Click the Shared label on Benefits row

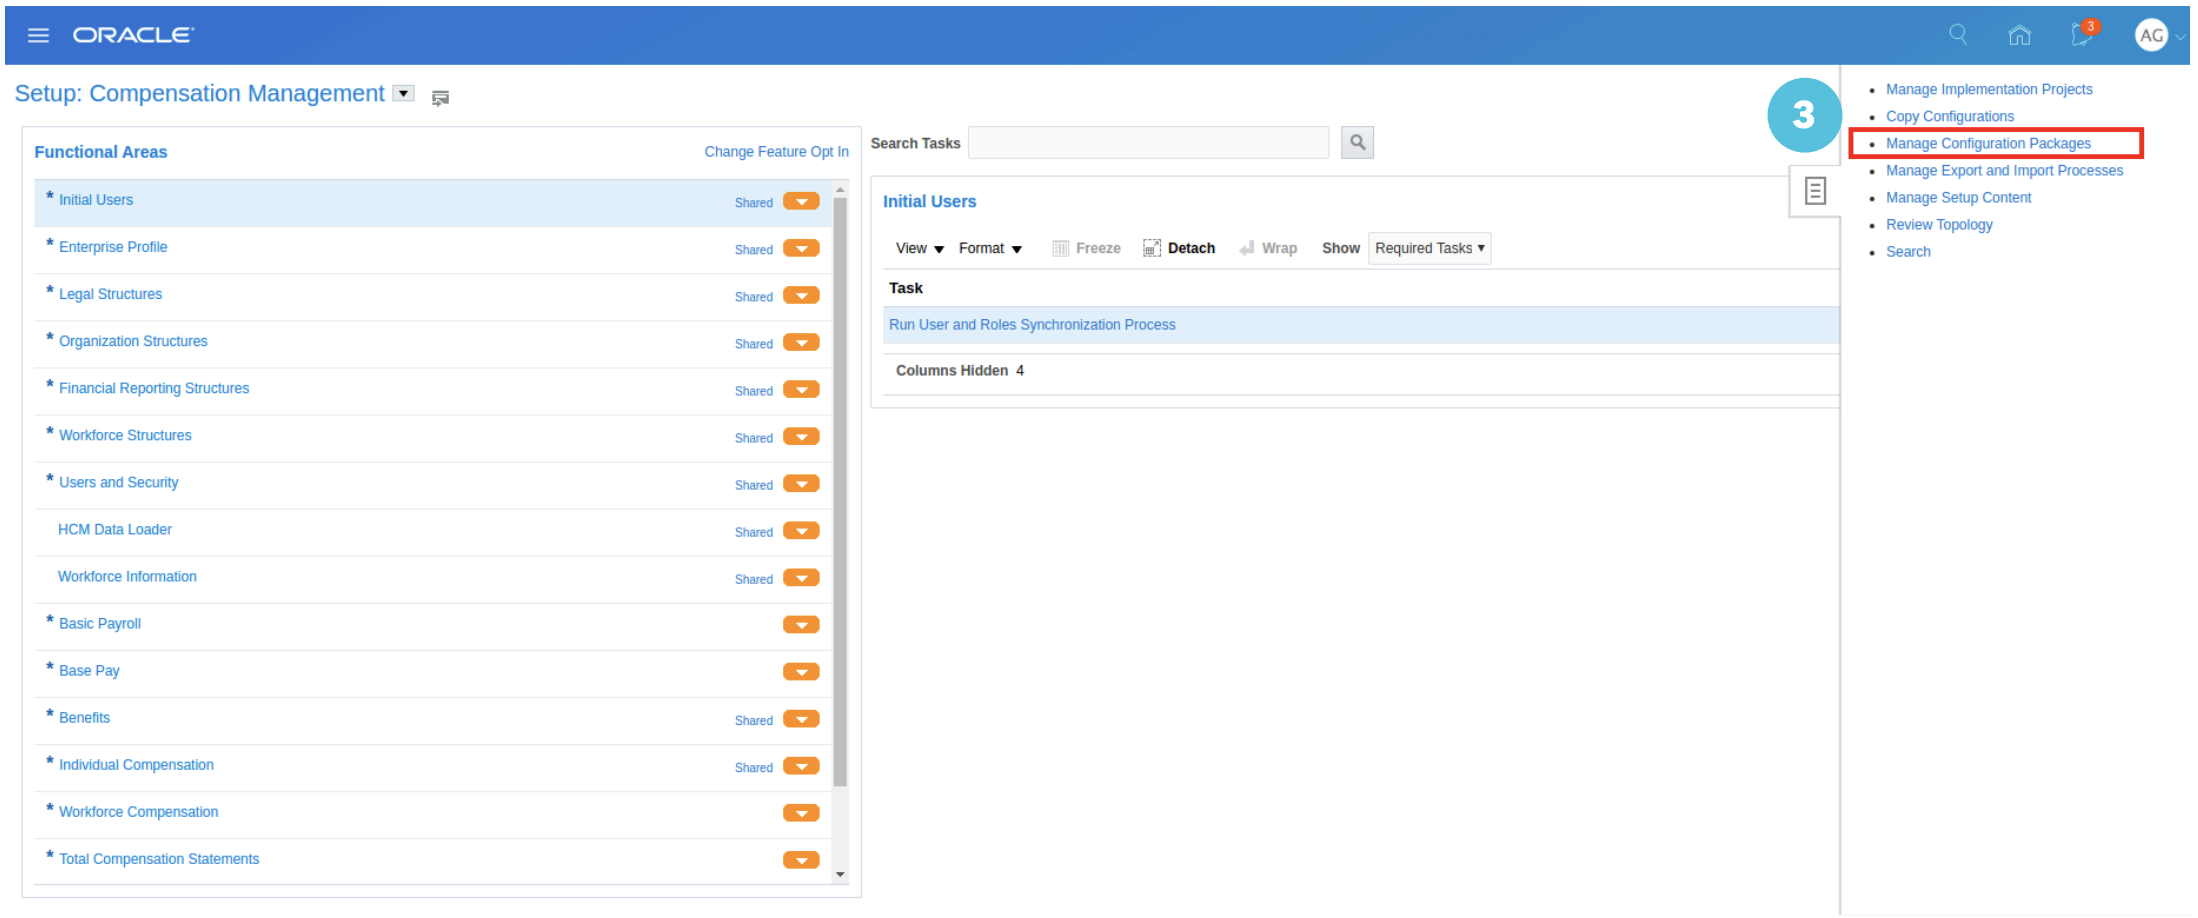click(754, 720)
